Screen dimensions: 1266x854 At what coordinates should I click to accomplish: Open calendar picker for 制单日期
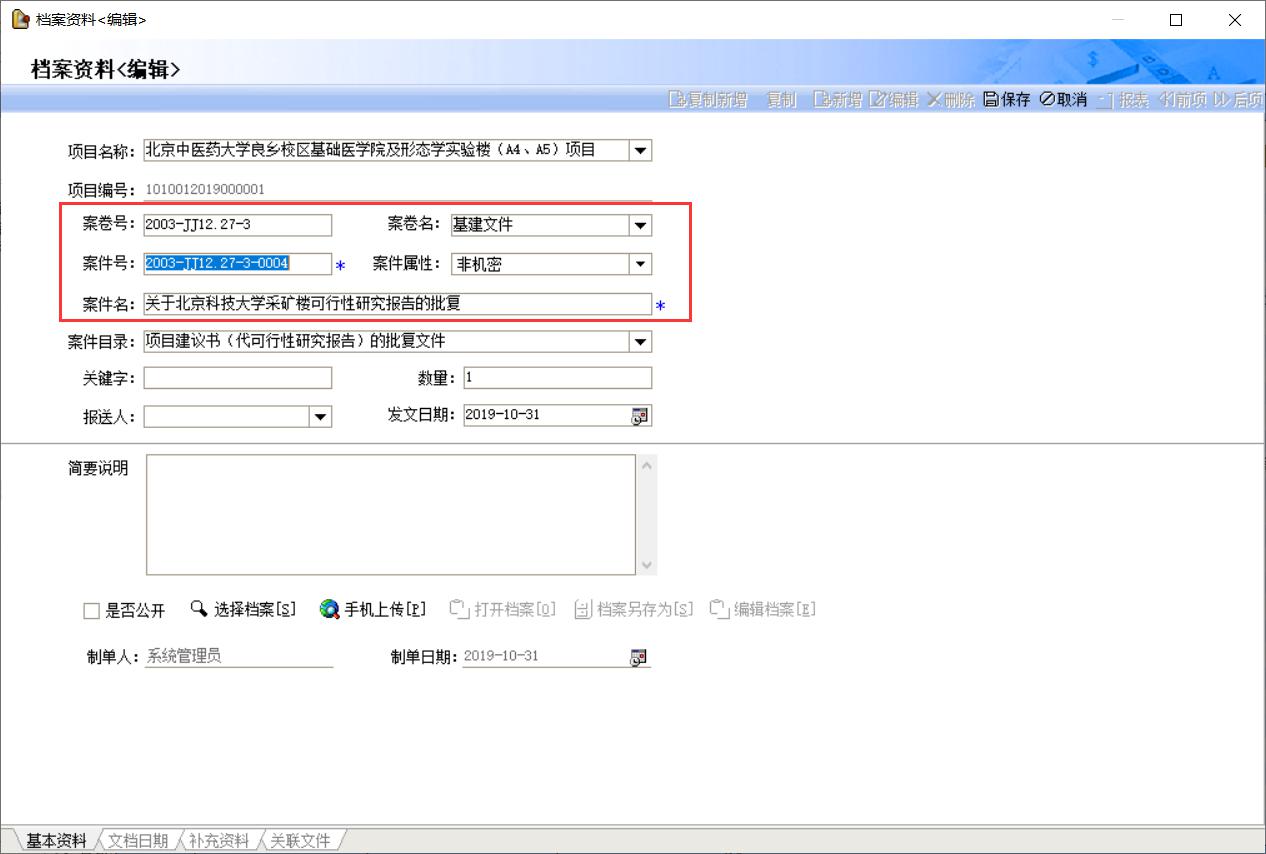[638, 657]
